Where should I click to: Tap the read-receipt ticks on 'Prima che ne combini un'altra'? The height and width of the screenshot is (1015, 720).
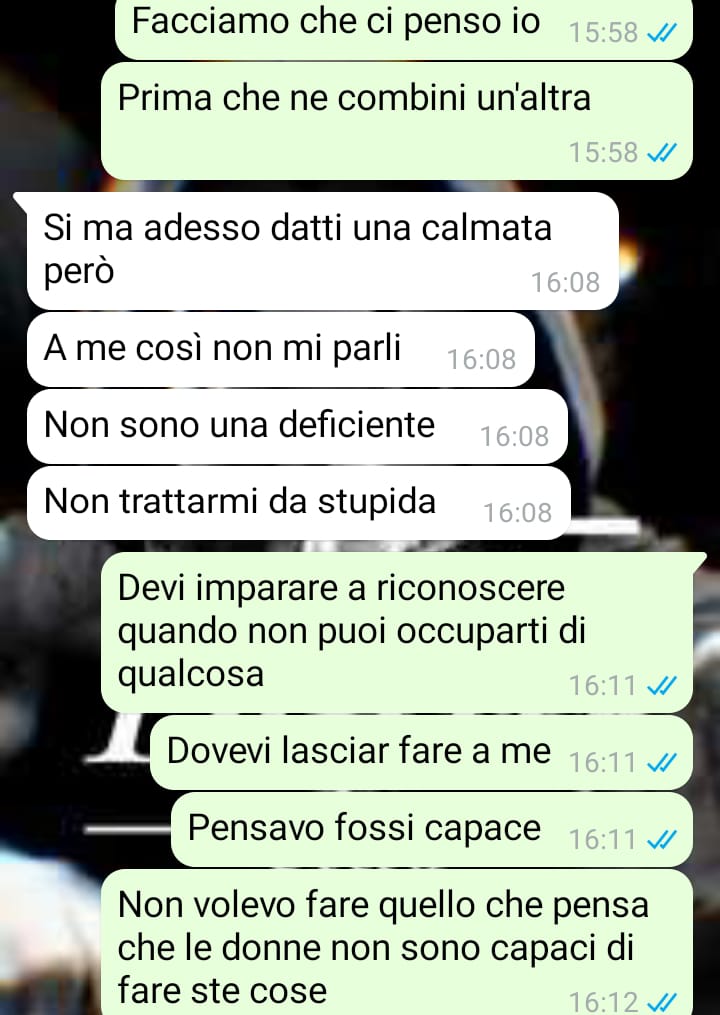click(662, 153)
